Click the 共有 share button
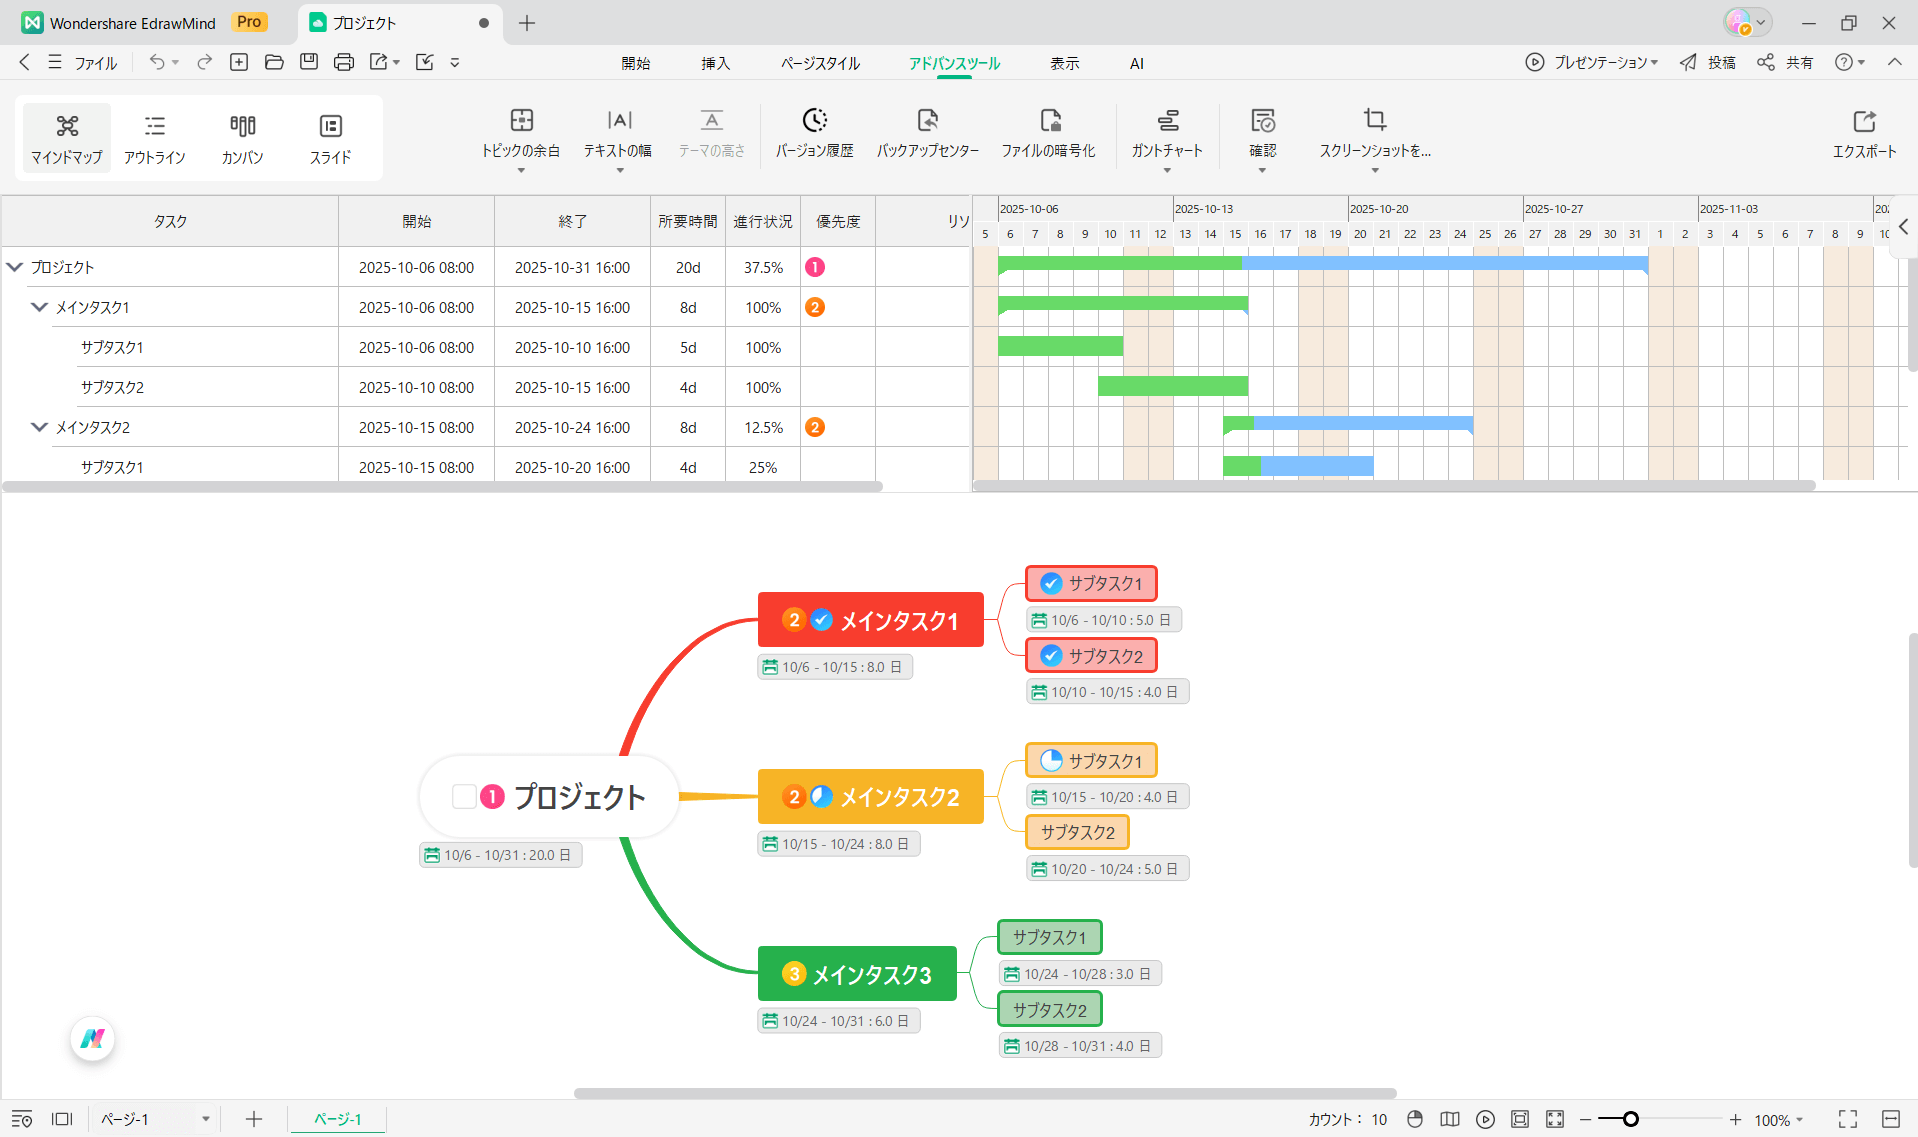Viewport: 1918px width, 1137px height. [x=1786, y=62]
